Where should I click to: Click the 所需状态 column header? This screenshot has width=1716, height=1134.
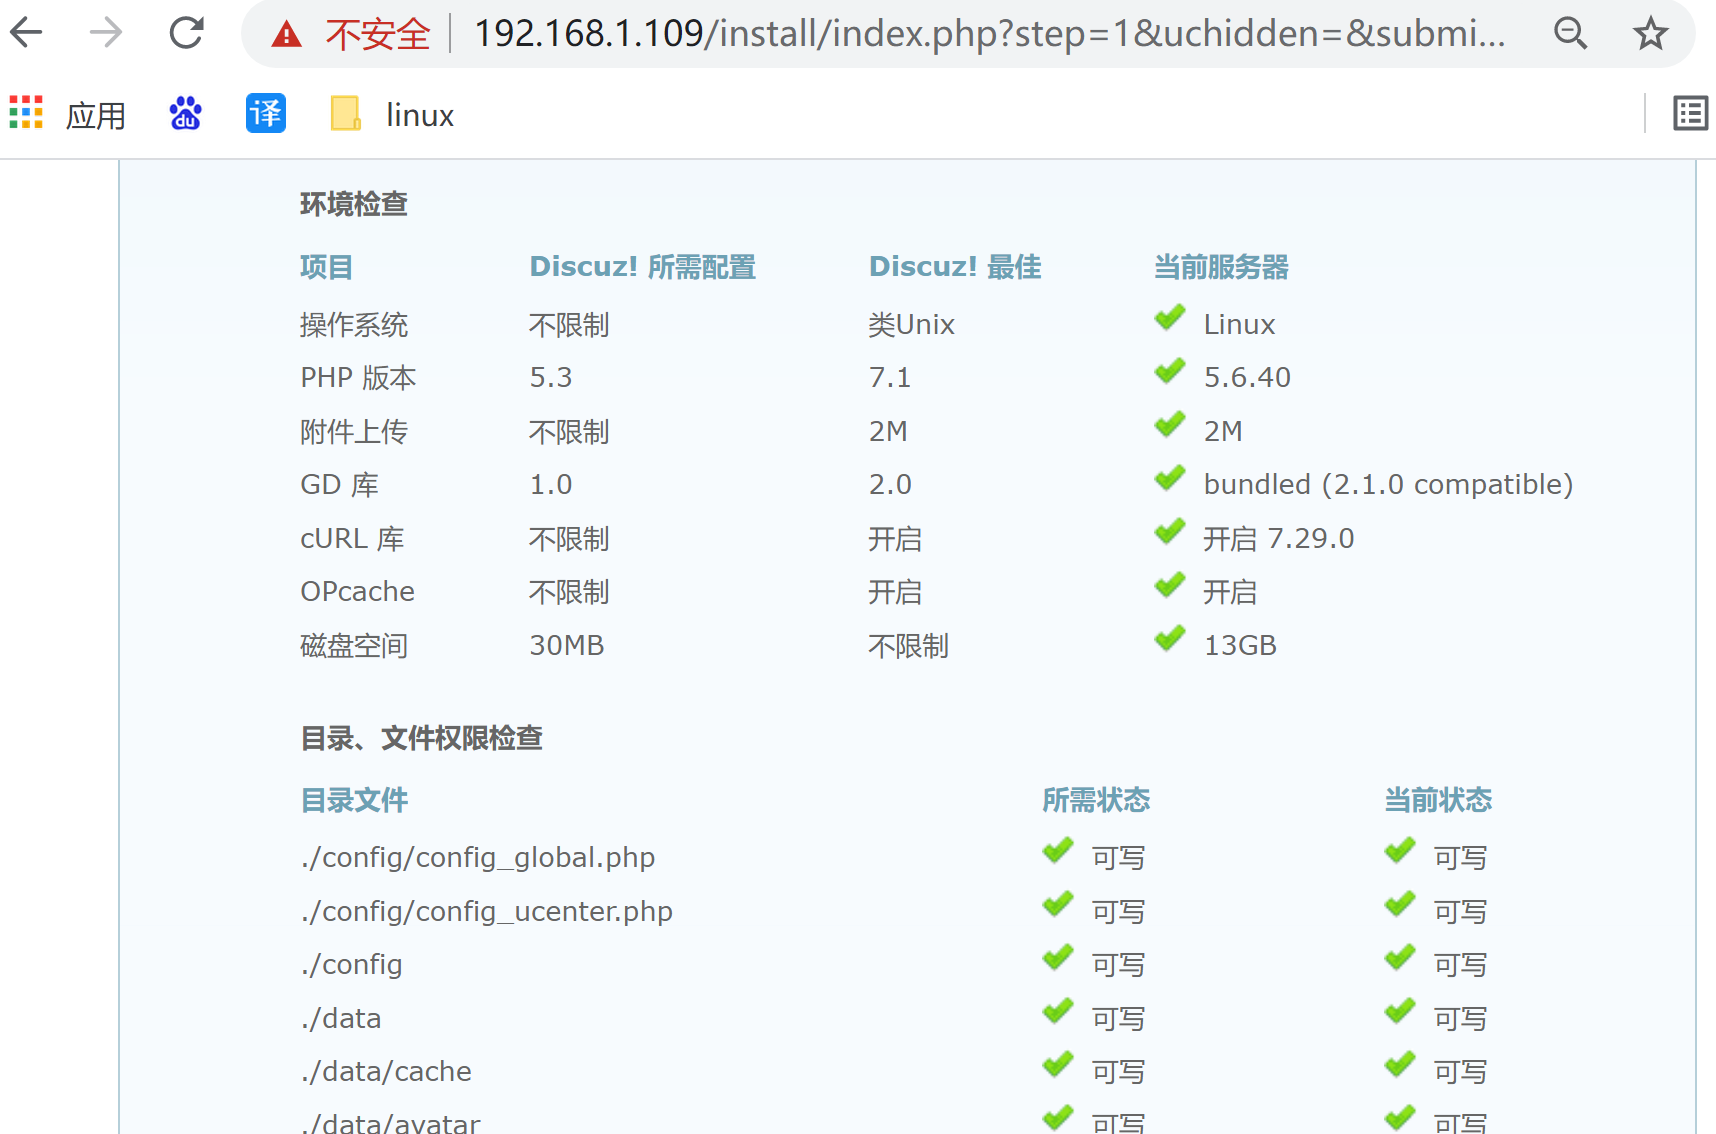tap(1096, 800)
